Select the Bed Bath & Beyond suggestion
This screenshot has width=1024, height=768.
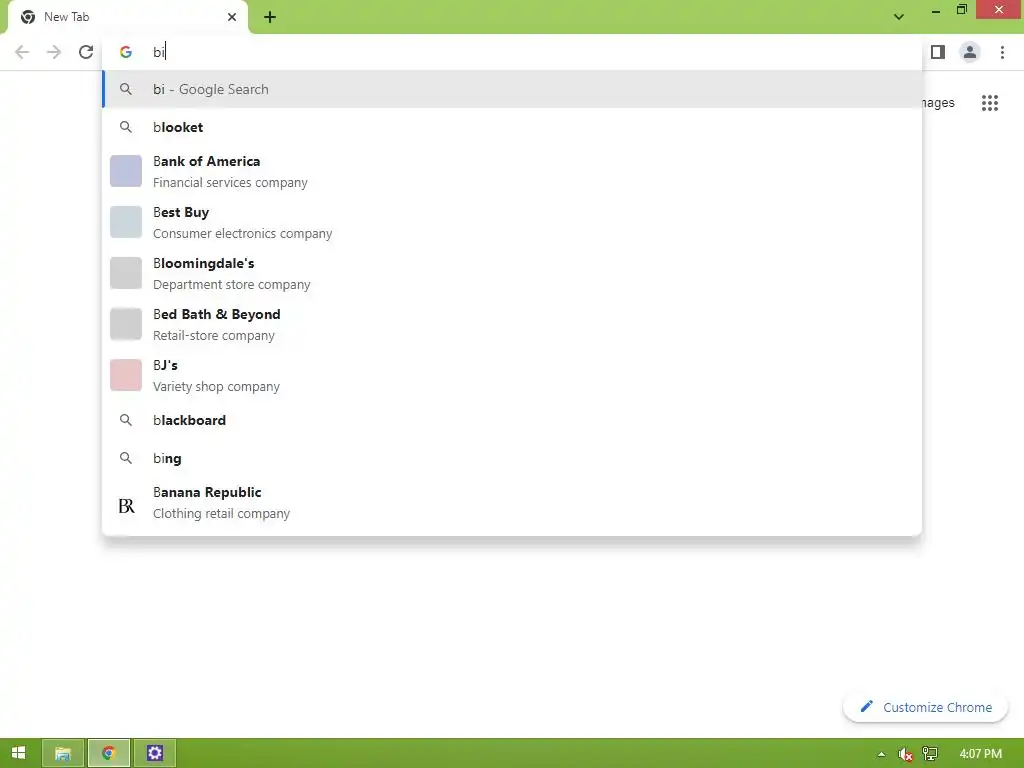[x=512, y=324]
